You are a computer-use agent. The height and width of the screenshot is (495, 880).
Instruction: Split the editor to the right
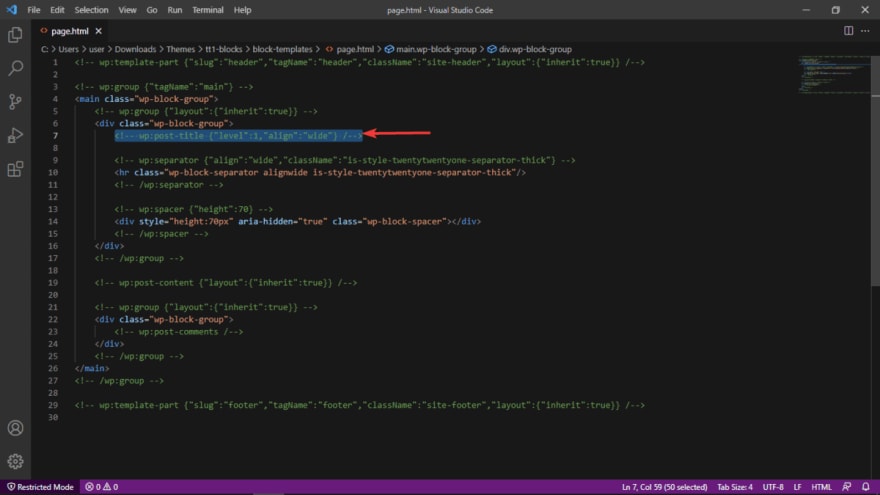(849, 31)
